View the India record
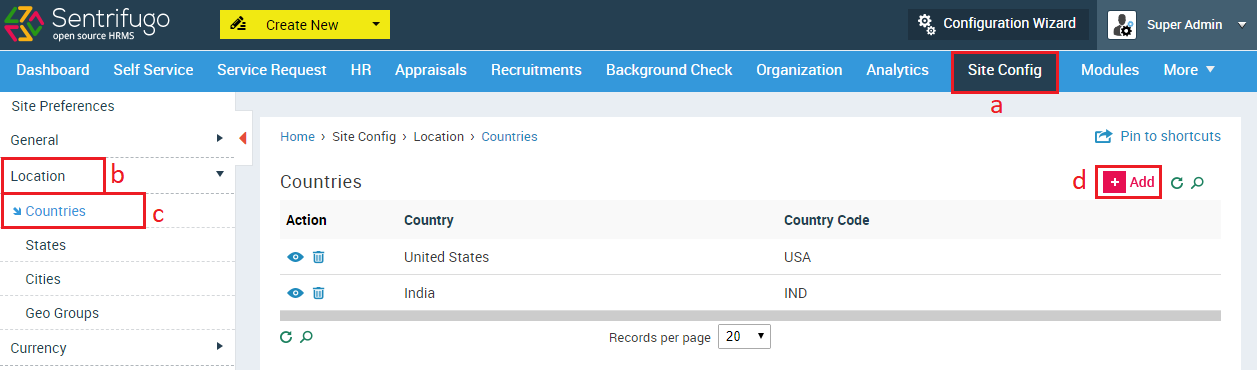The height and width of the screenshot is (370, 1257). coord(295,293)
